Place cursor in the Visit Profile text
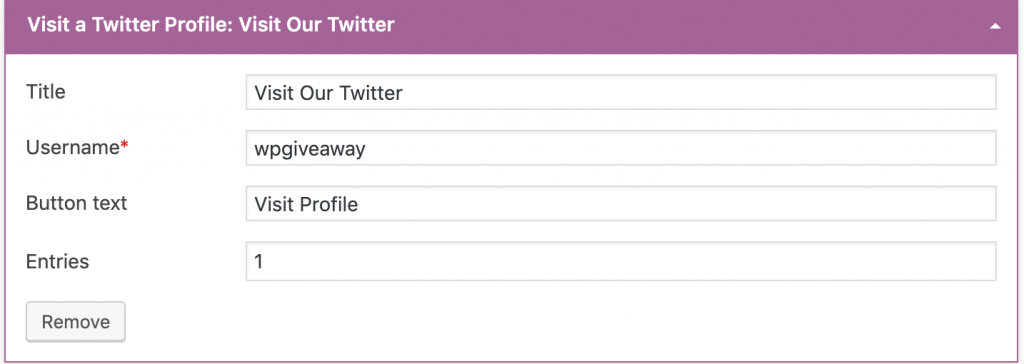Screen dimensions: 1024x364 click(306, 205)
